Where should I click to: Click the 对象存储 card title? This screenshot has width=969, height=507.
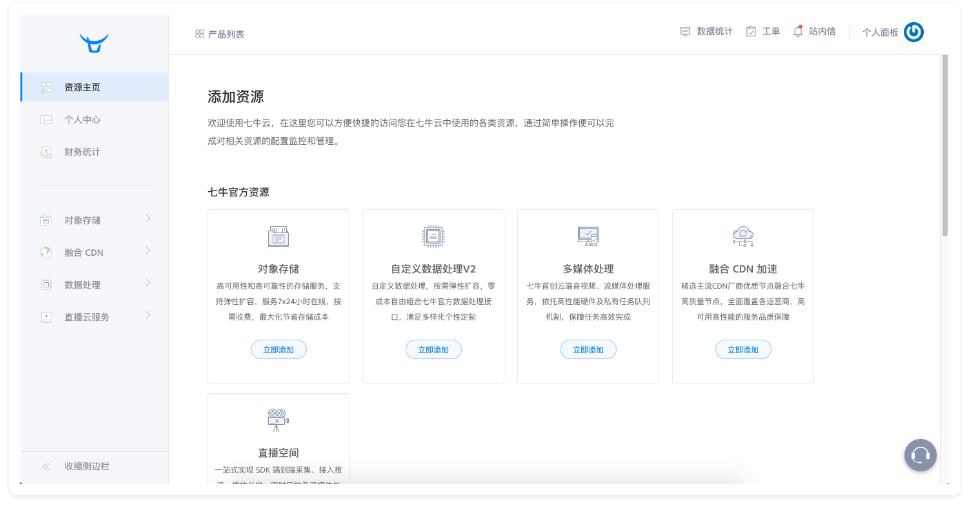pos(279,268)
